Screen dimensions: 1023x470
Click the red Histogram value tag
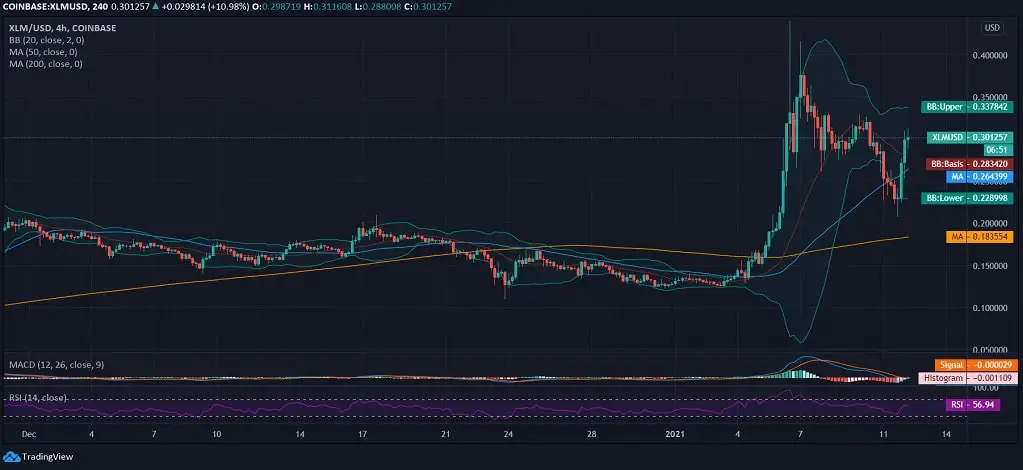(956, 378)
